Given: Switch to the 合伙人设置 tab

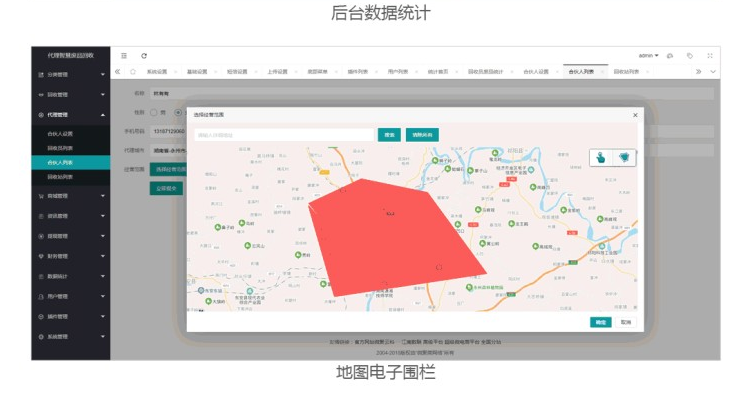Looking at the screenshot, I should click(x=536, y=71).
